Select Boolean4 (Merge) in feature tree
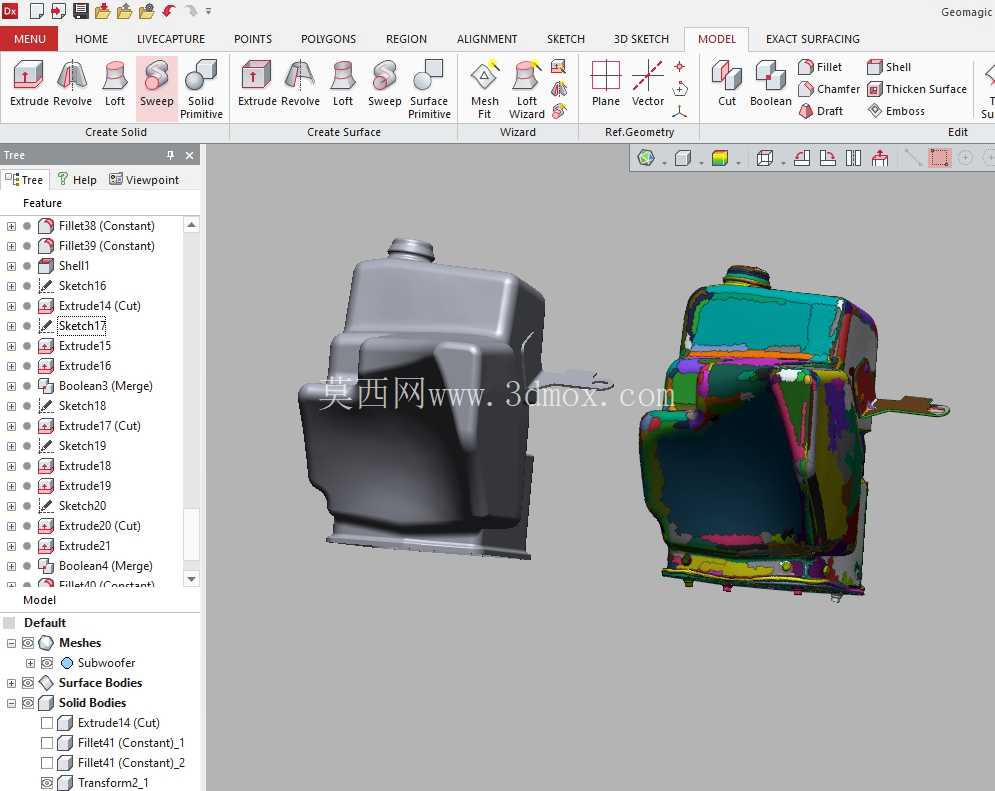Viewport: 995px width, 791px height. tap(105, 566)
